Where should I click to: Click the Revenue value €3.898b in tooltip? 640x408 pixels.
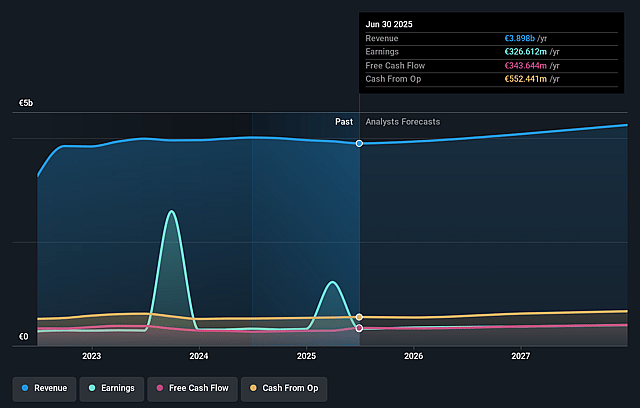click(520, 38)
